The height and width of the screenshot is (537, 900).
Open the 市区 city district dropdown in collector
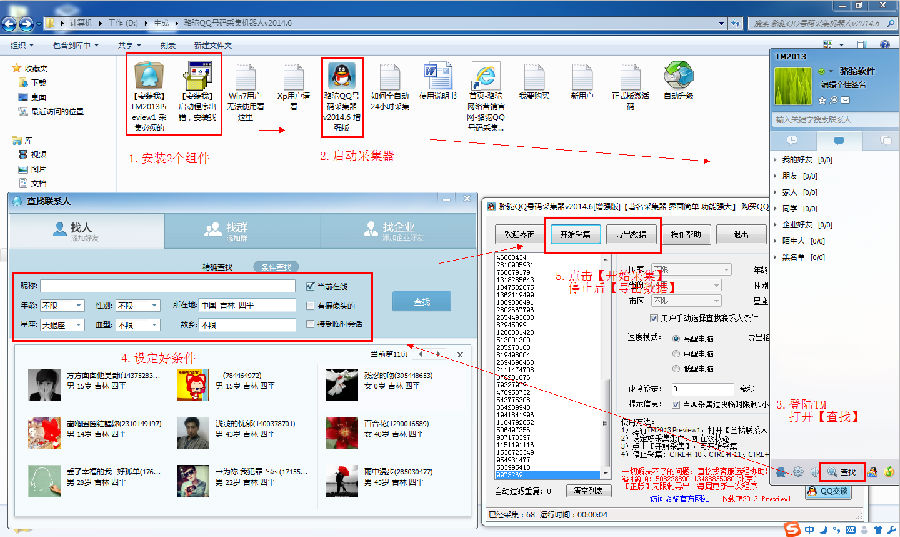(686, 300)
